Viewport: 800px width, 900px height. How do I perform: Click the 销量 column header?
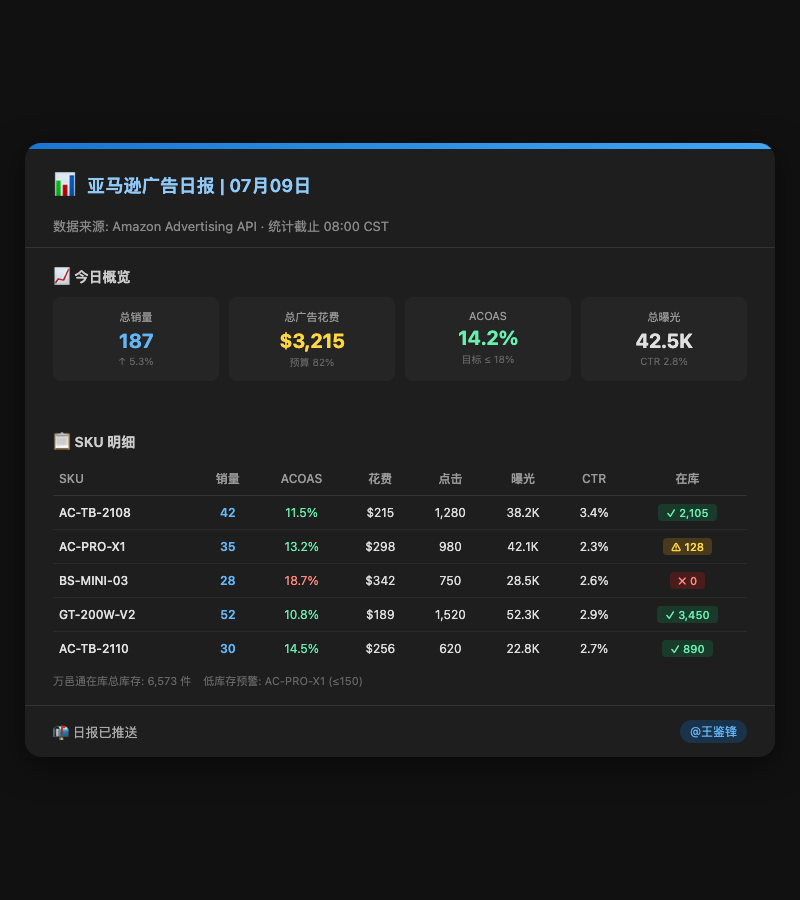tap(228, 479)
